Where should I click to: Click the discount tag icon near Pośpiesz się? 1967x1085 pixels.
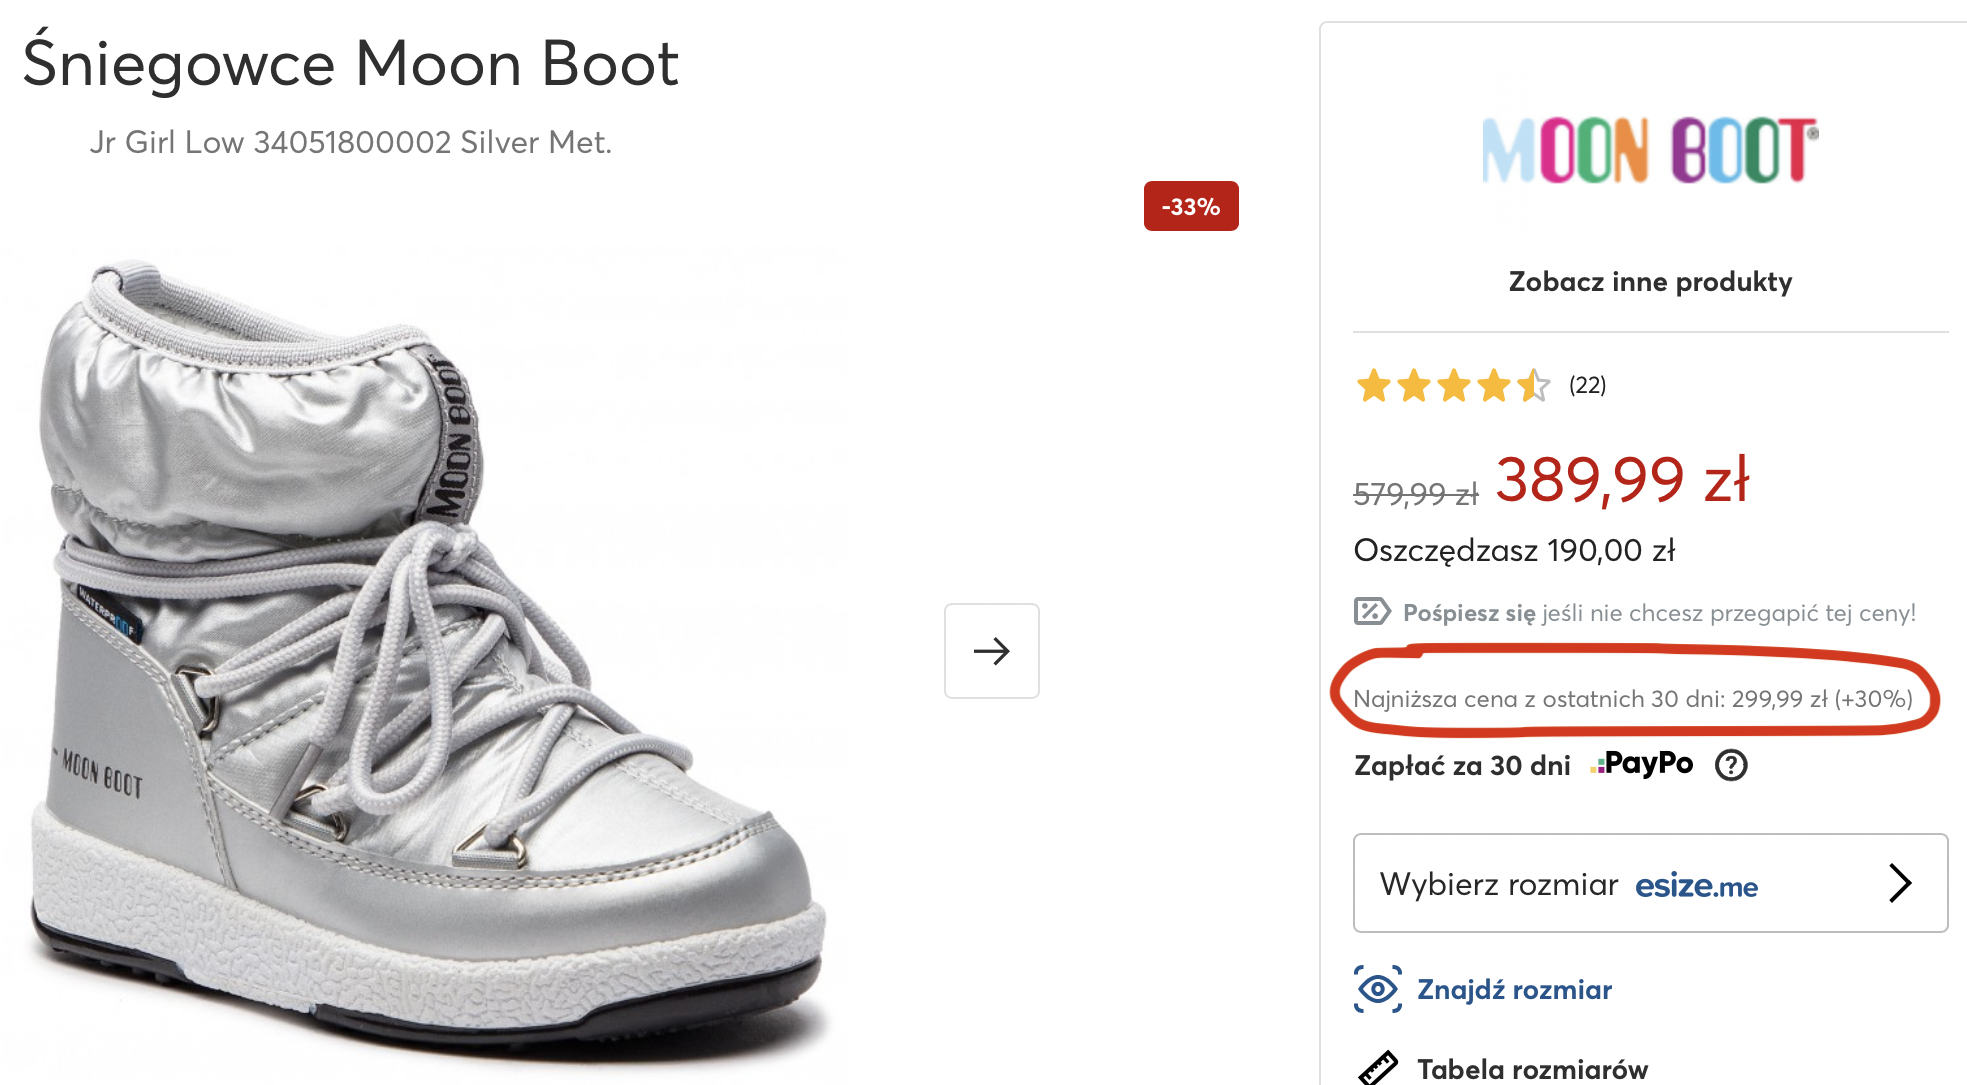click(1371, 611)
